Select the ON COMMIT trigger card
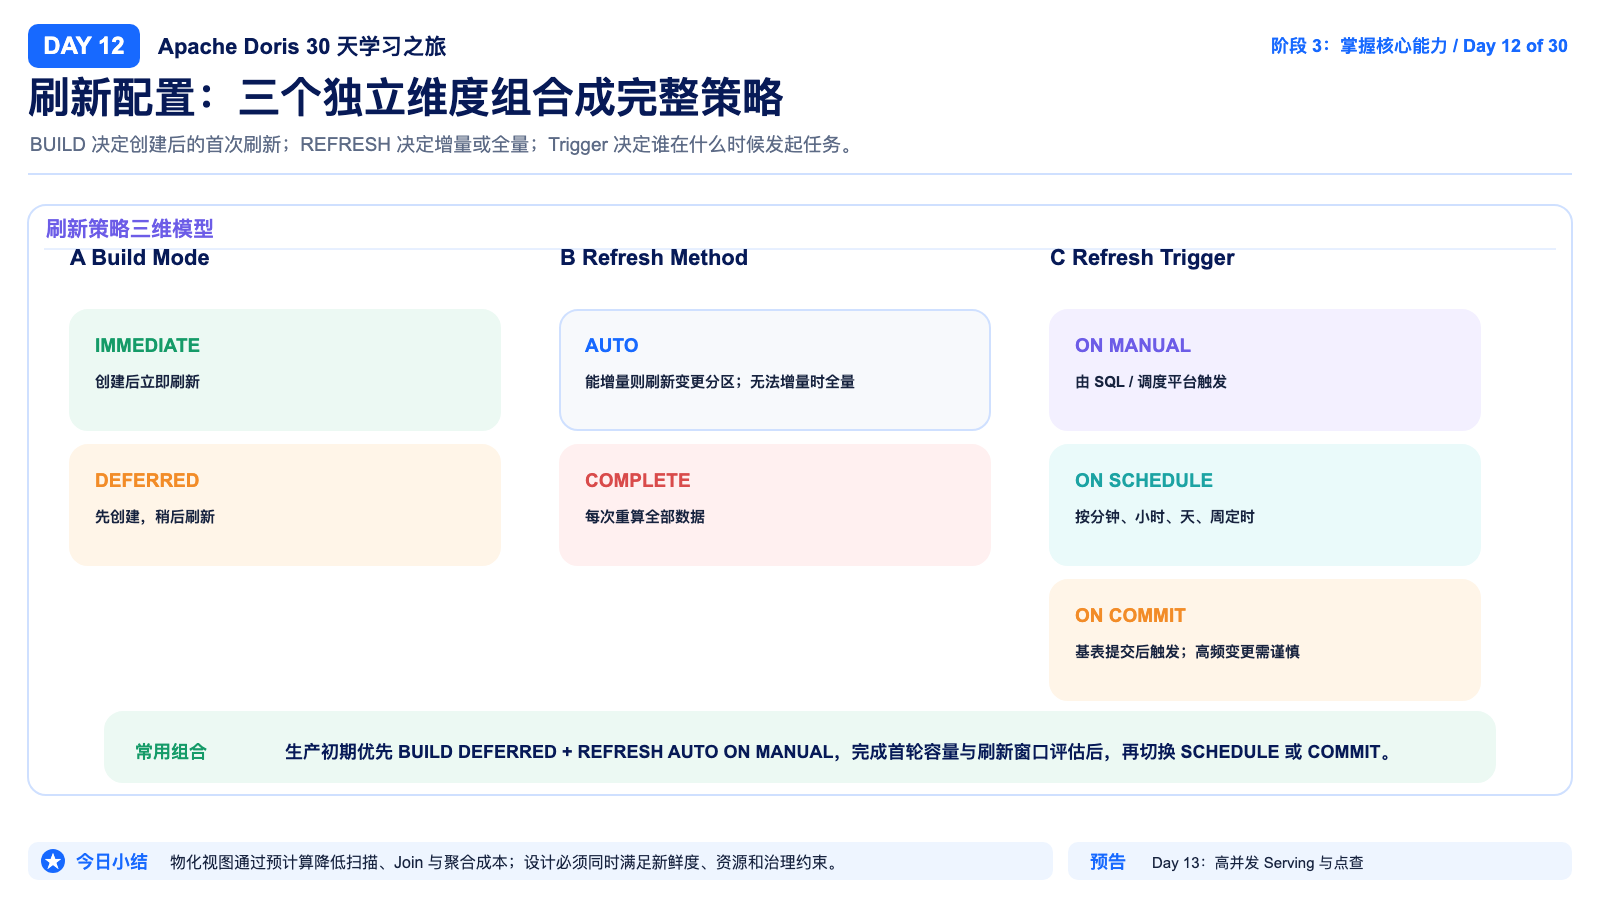 tap(1265, 640)
